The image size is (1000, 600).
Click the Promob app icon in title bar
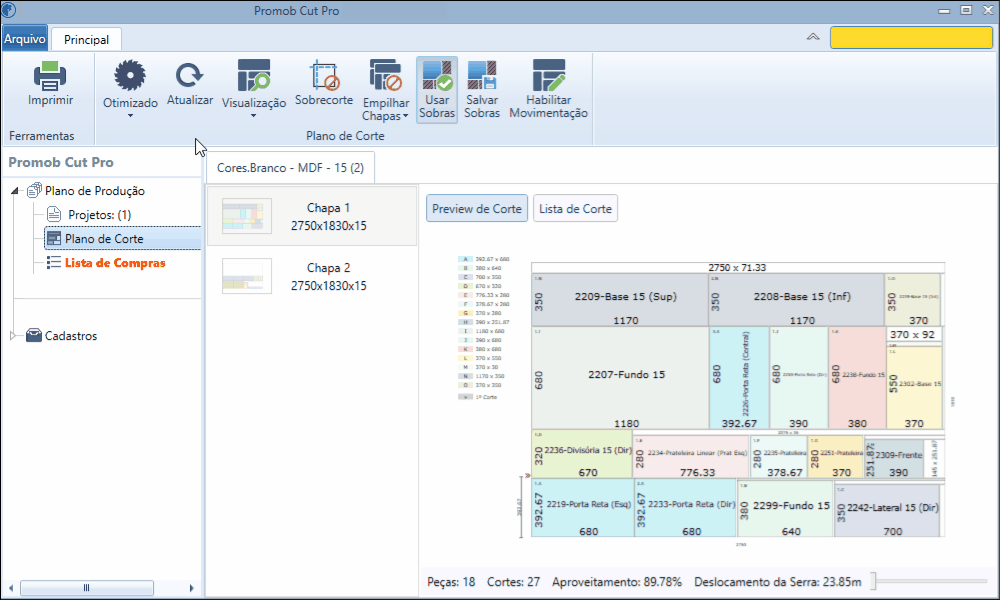tap(9, 10)
